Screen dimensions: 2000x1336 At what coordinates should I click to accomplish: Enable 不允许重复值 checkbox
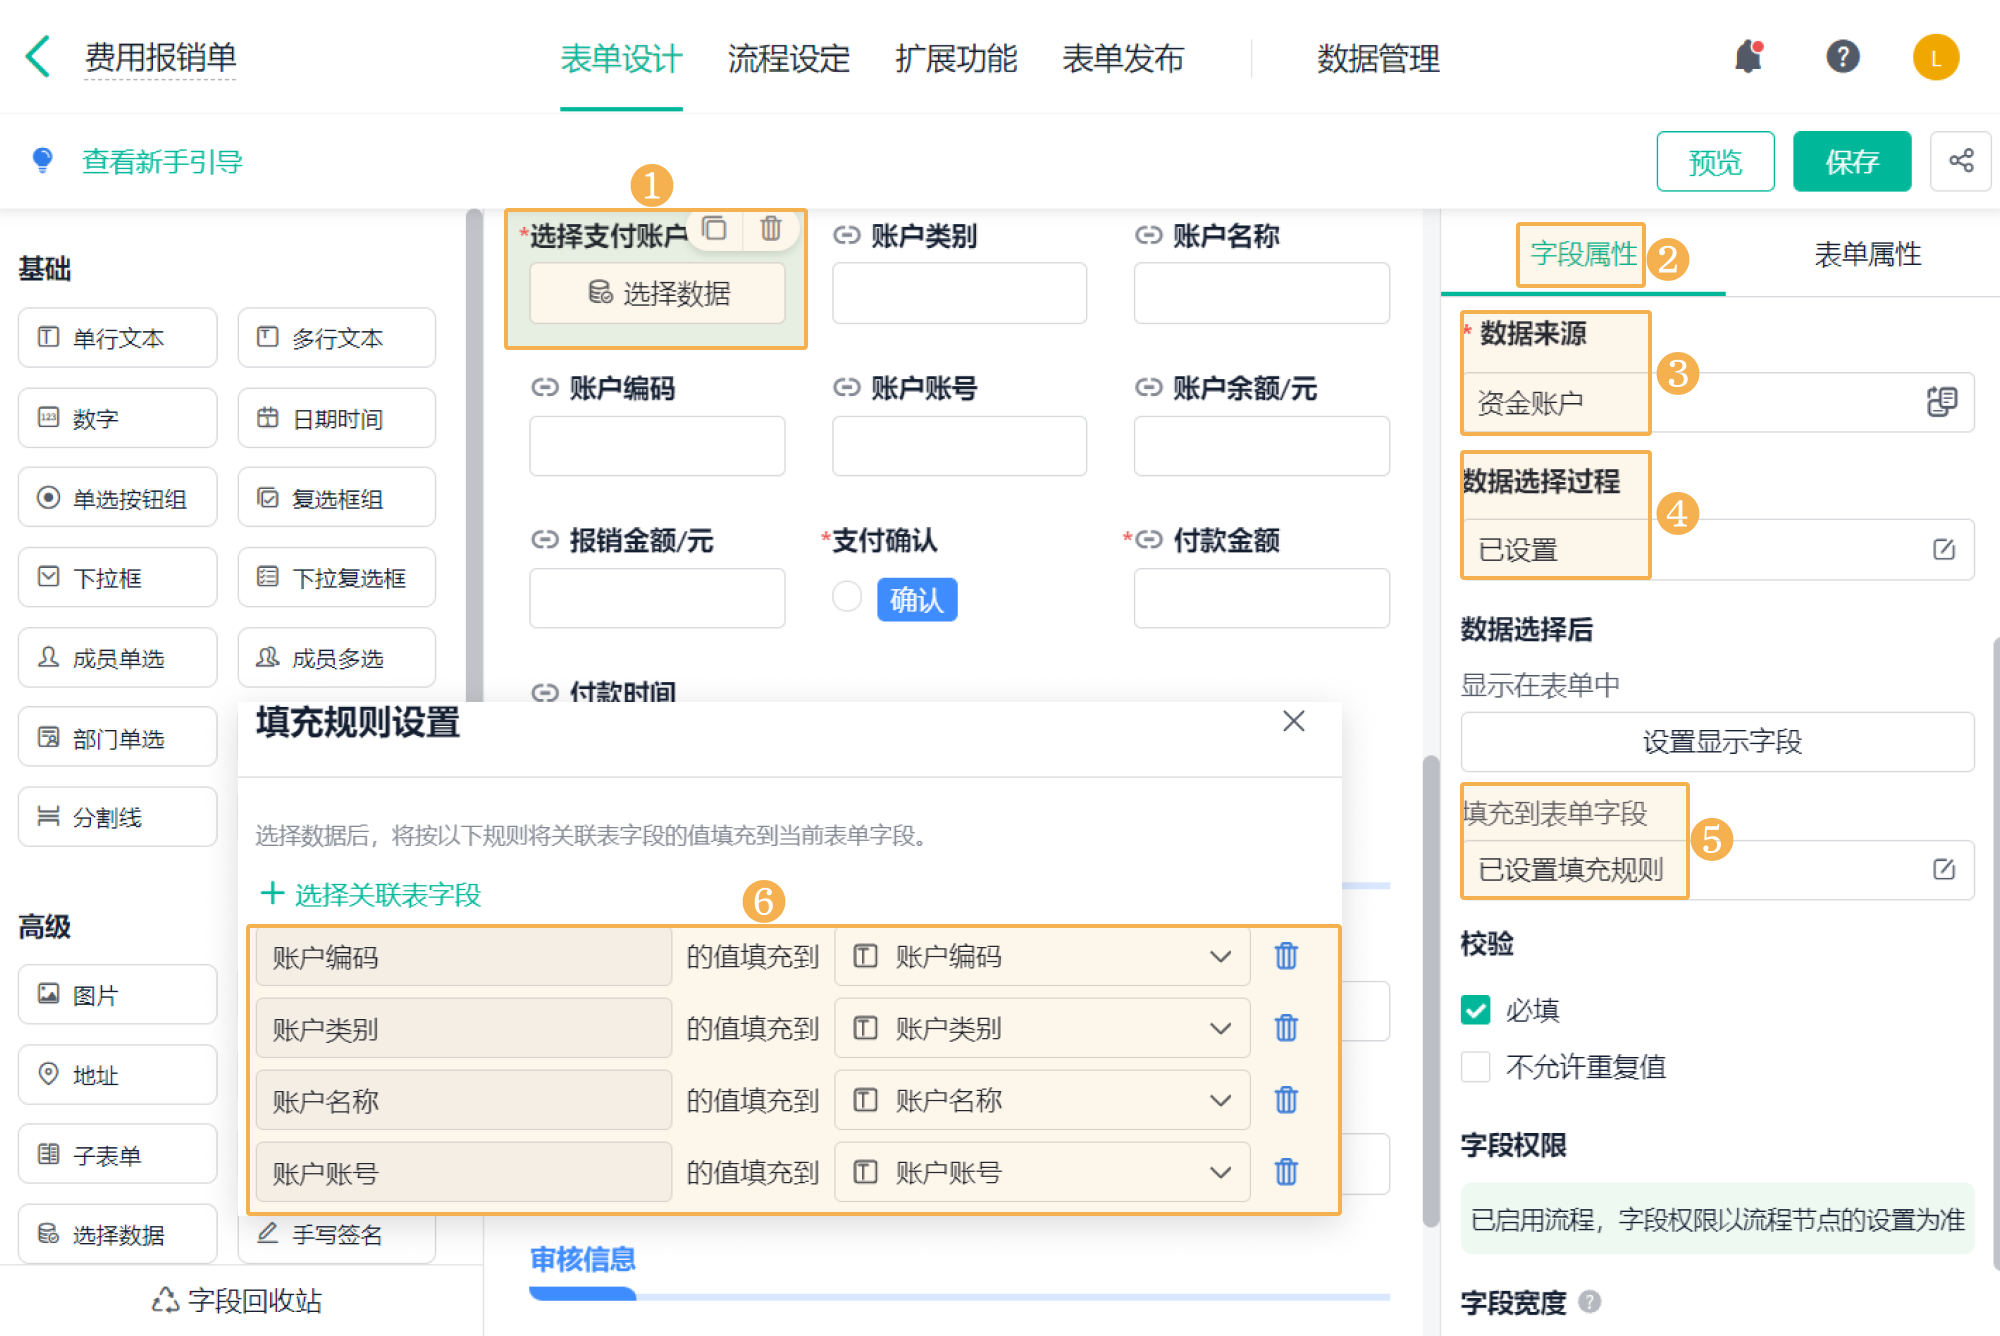pyautogui.click(x=1475, y=1067)
